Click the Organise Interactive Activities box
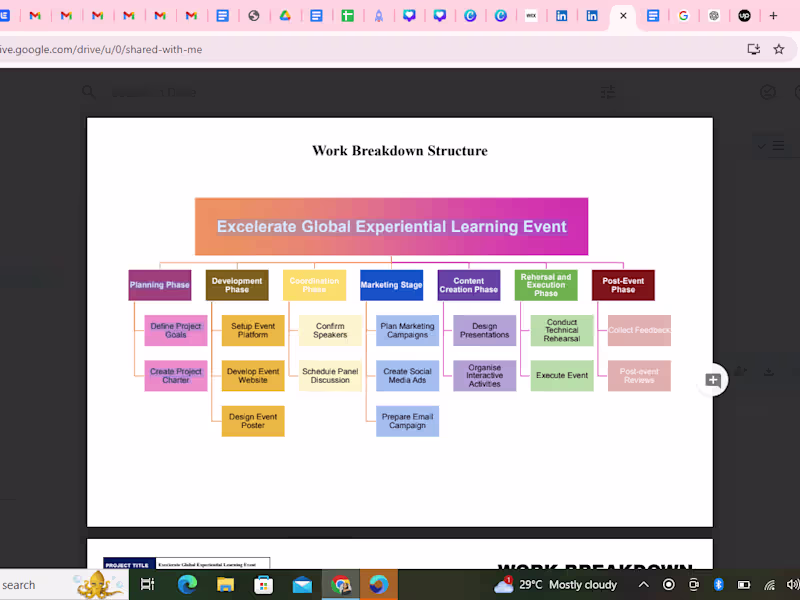This screenshot has width=800, height=600. pos(485,376)
